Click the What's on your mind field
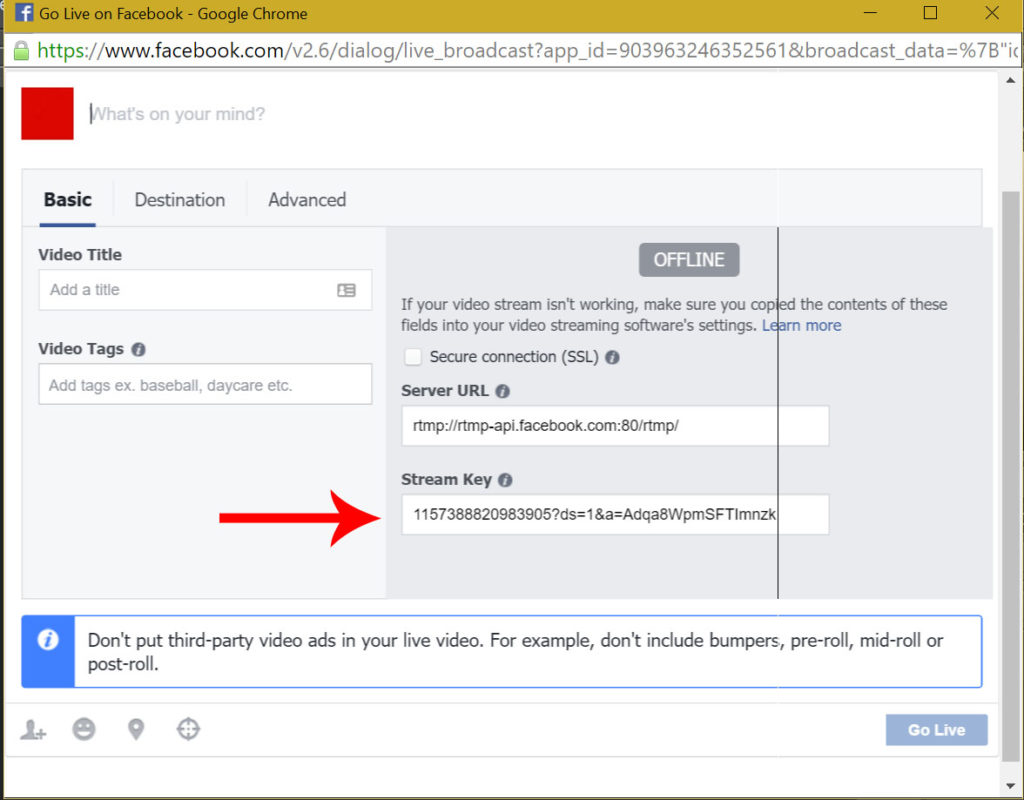This screenshot has height=800, width=1024. tap(178, 114)
